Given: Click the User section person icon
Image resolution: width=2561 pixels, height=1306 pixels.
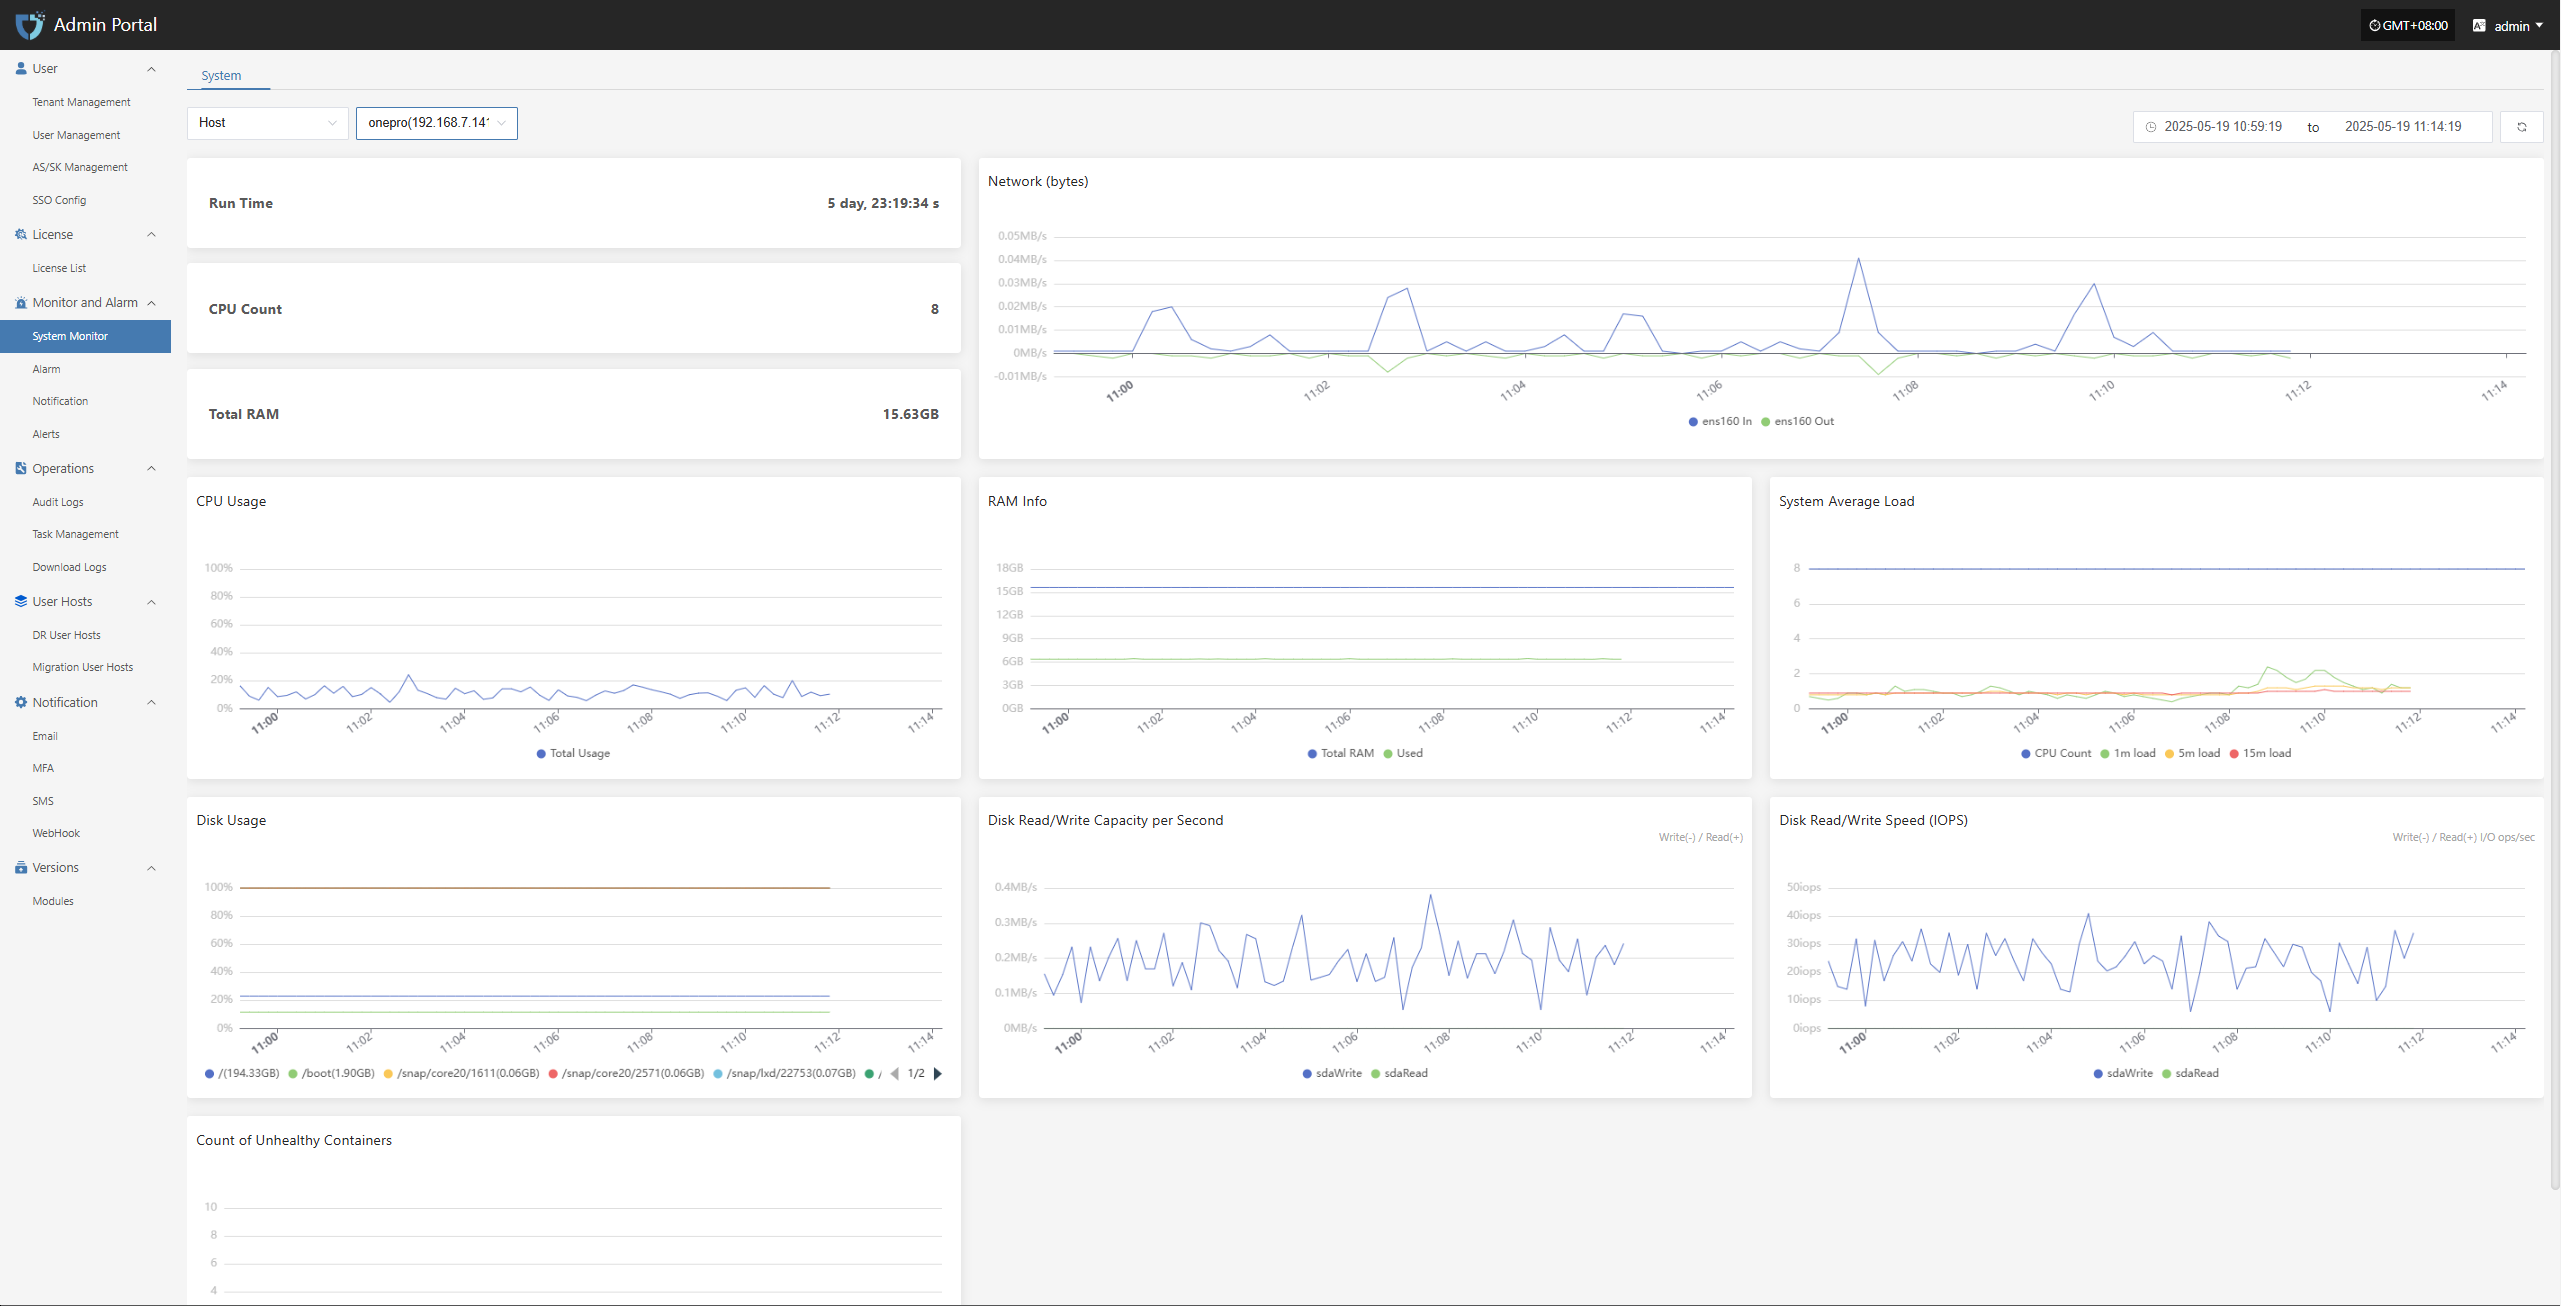Looking at the screenshot, I should tap(21, 68).
